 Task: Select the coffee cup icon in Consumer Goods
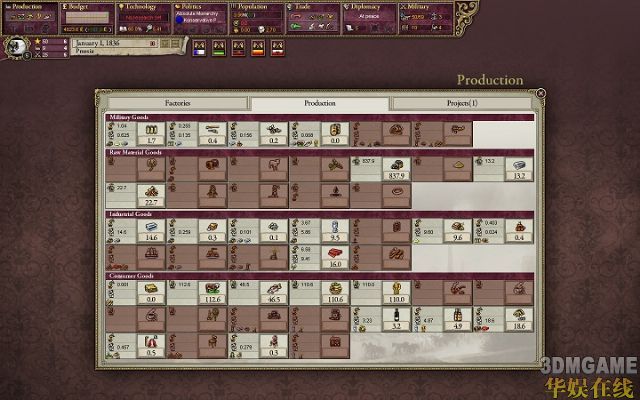[151, 315]
